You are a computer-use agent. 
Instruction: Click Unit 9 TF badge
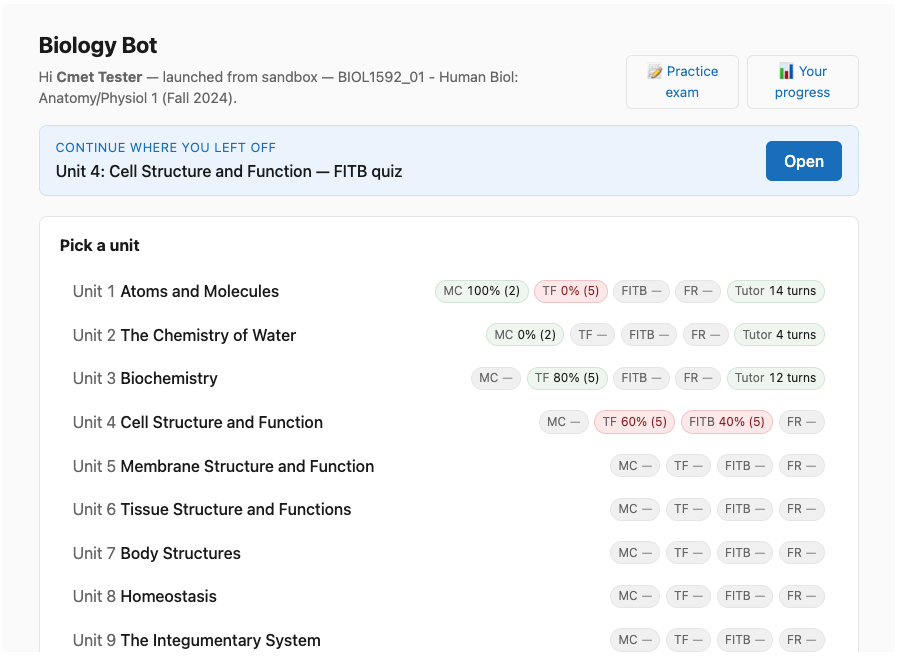coord(688,640)
